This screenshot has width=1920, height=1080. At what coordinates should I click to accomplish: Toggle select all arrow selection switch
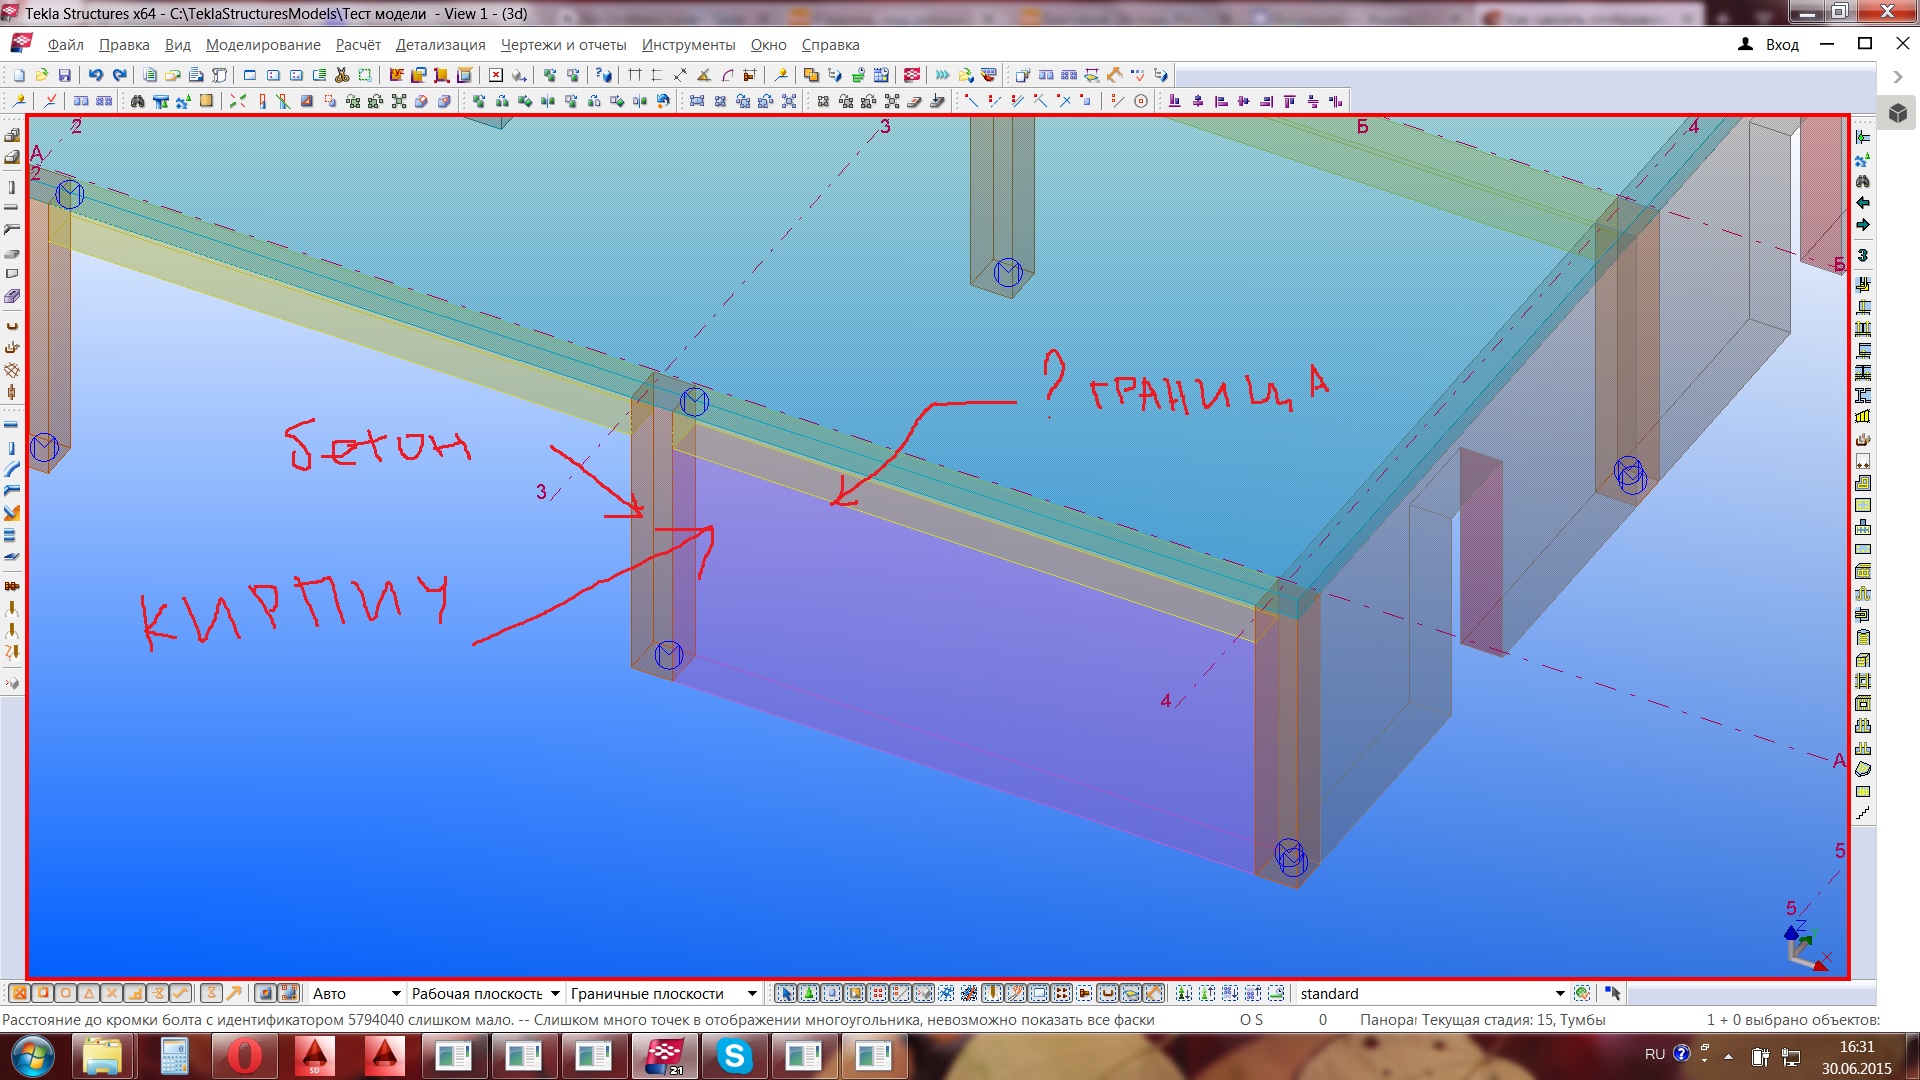click(786, 993)
